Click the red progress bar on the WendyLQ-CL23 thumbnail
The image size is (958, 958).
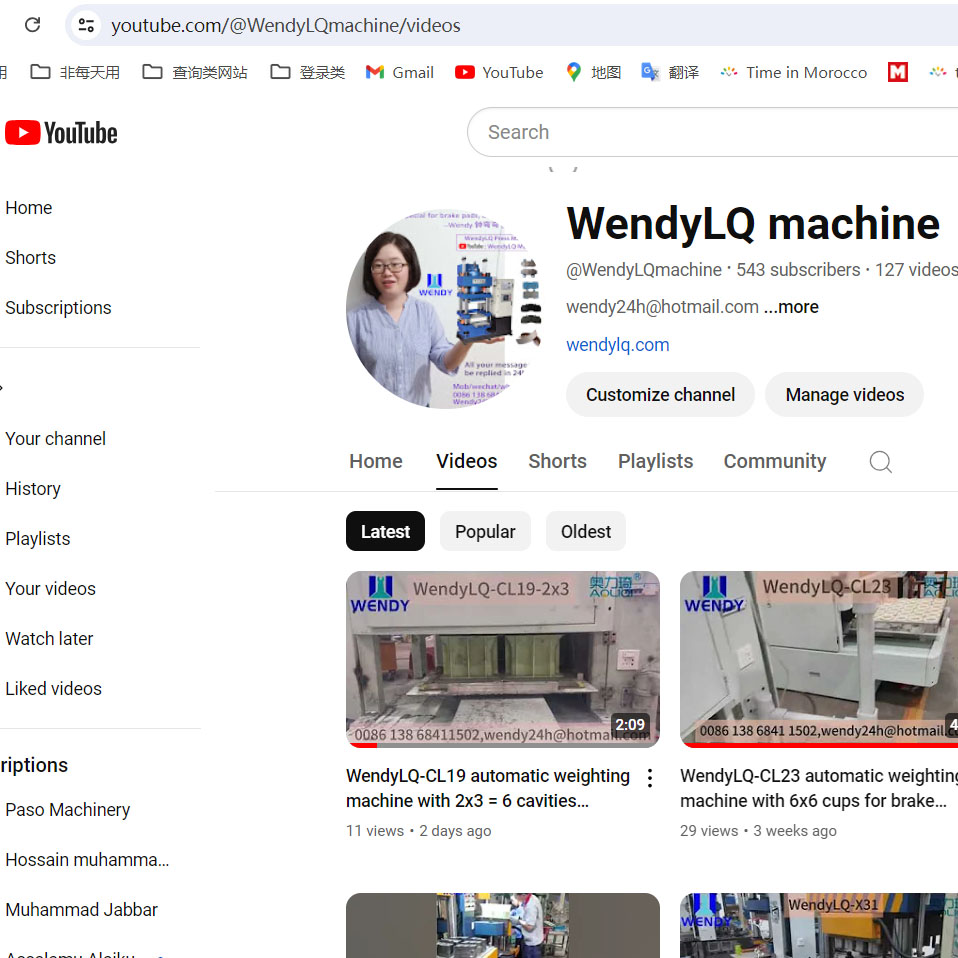pyautogui.click(x=818, y=745)
